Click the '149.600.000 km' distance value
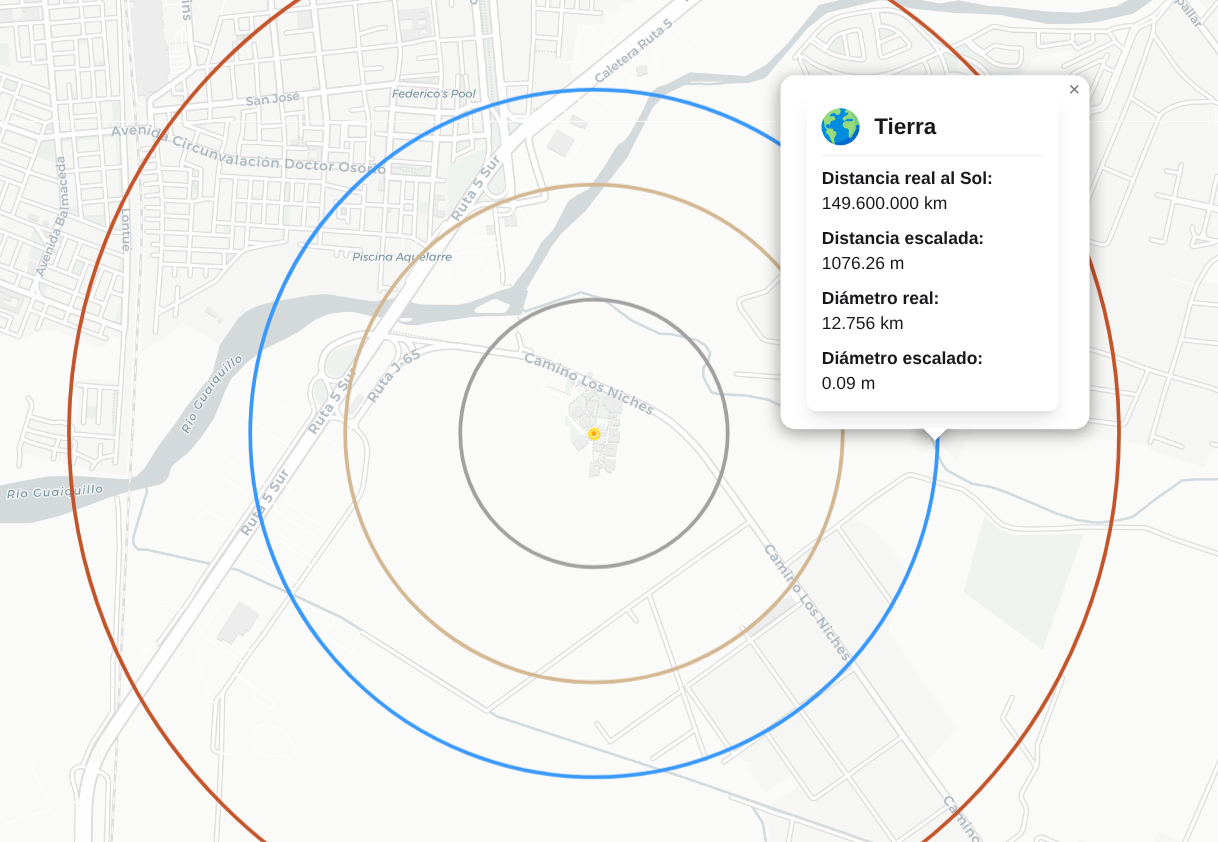Screen dimensions: 1218x842 (x=884, y=203)
